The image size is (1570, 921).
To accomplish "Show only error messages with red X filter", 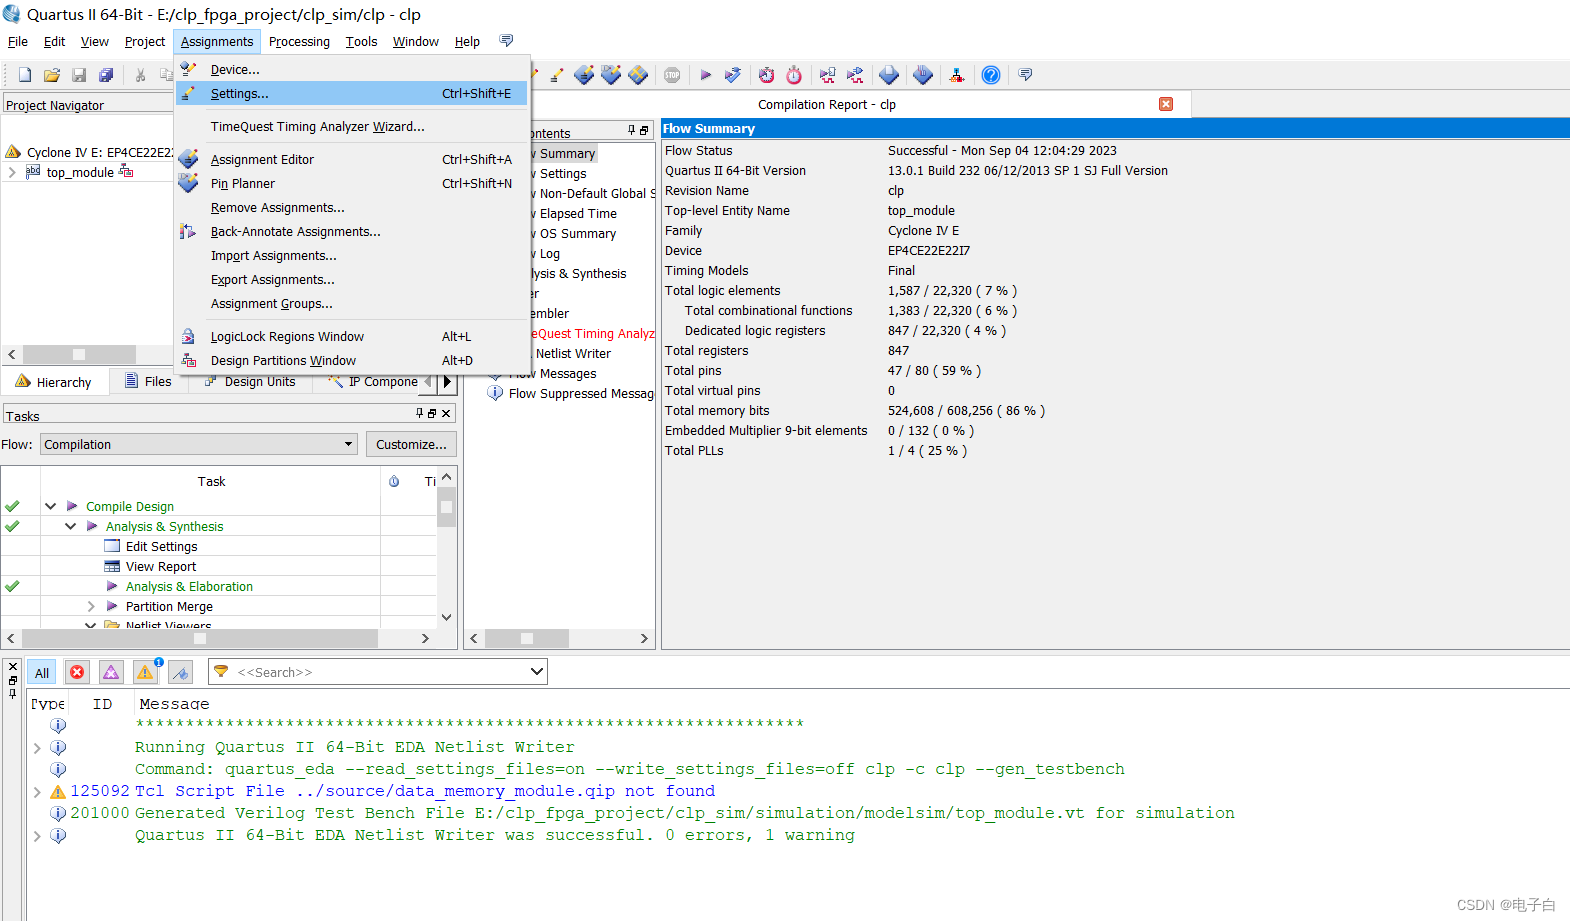I will coord(77,672).
